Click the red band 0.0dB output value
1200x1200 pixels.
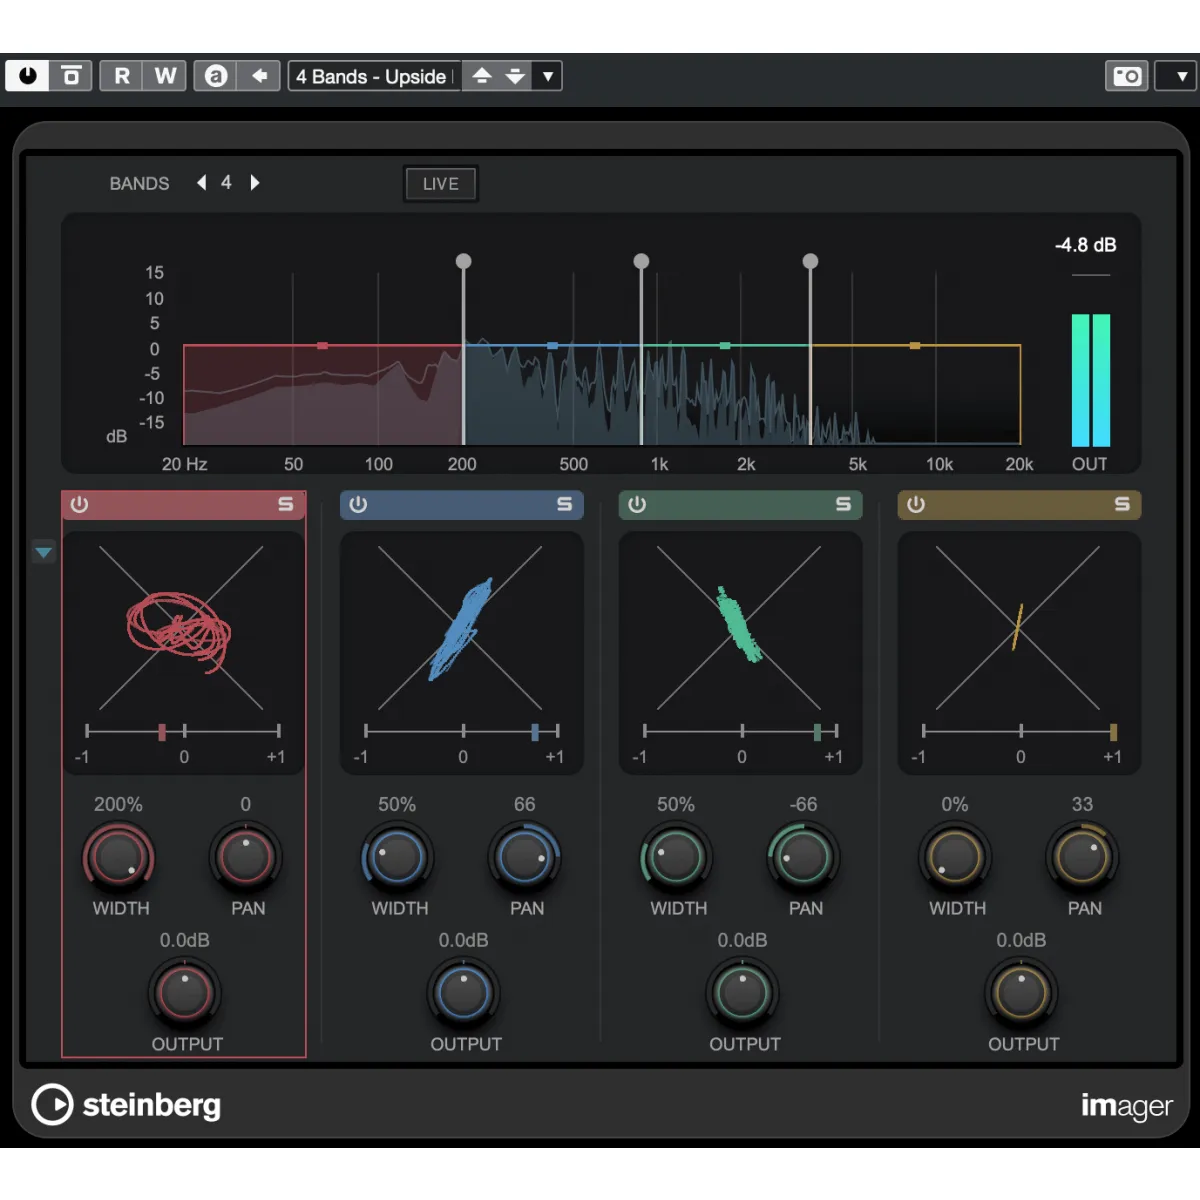pyautogui.click(x=185, y=940)
